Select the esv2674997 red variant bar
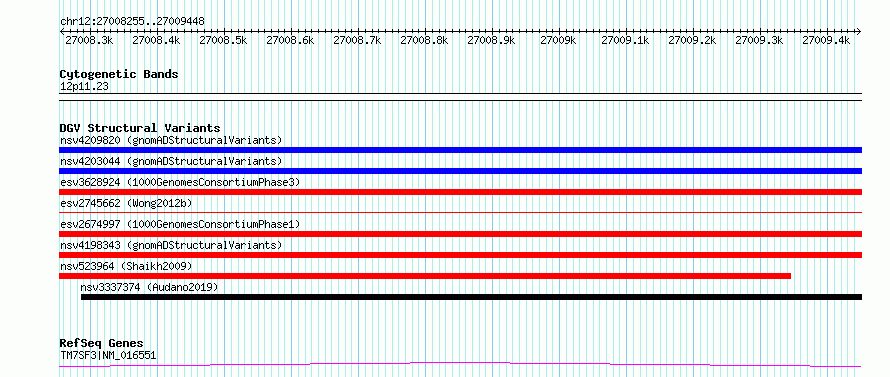 click(x=460, y=234)
